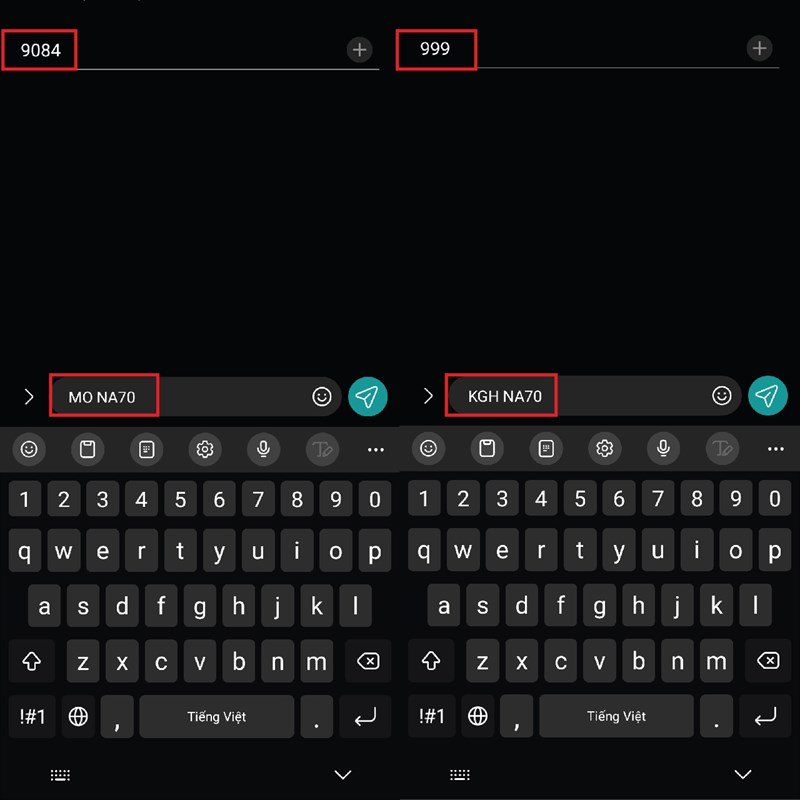This screenshot has height=800, width=800.
Task: Add recipient next to 999
Action: pyautogui.click(x=759, y=48)
